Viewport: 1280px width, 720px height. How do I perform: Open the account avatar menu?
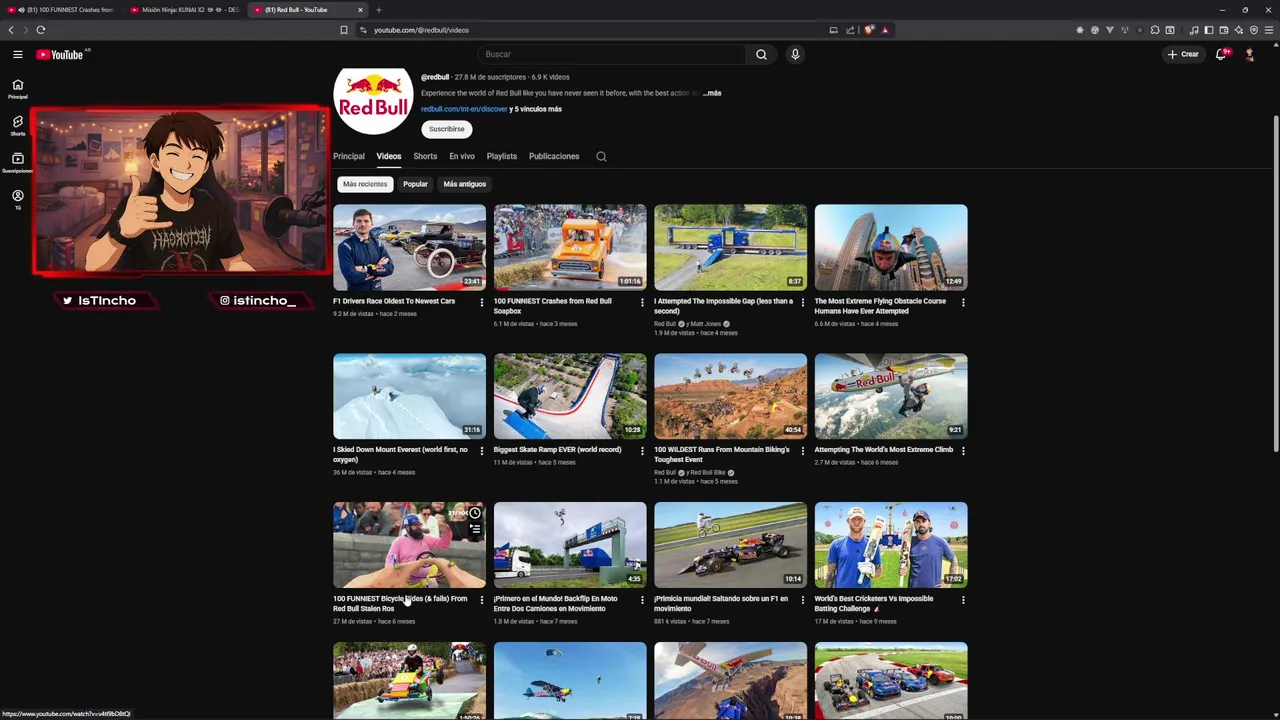point(1249,54)
